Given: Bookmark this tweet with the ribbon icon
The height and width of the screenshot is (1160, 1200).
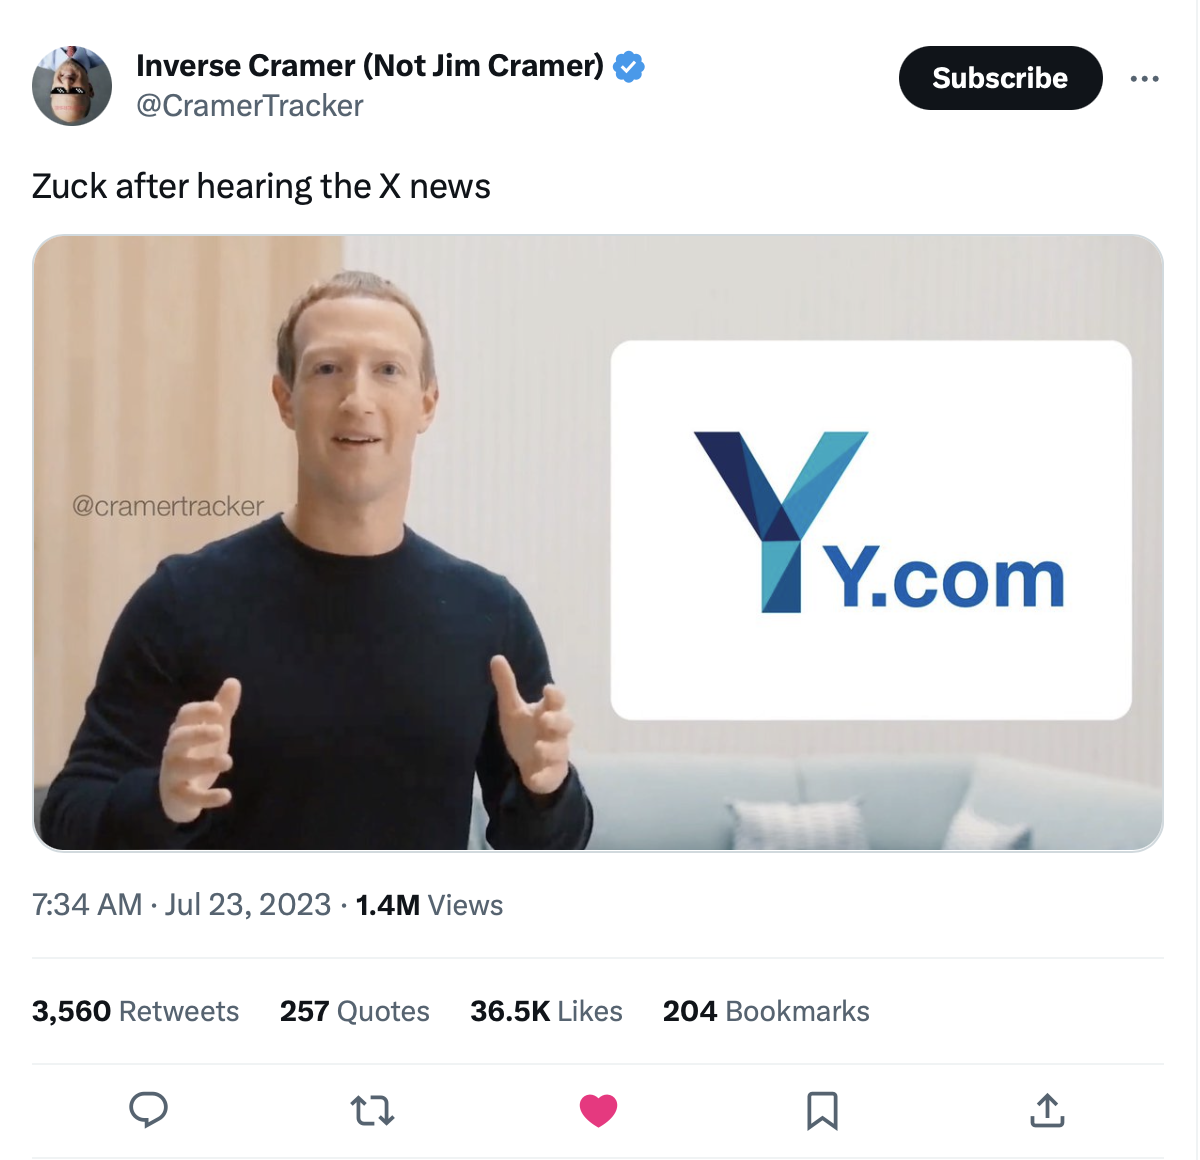Looking at the screenshot, I should point(822,1110).
